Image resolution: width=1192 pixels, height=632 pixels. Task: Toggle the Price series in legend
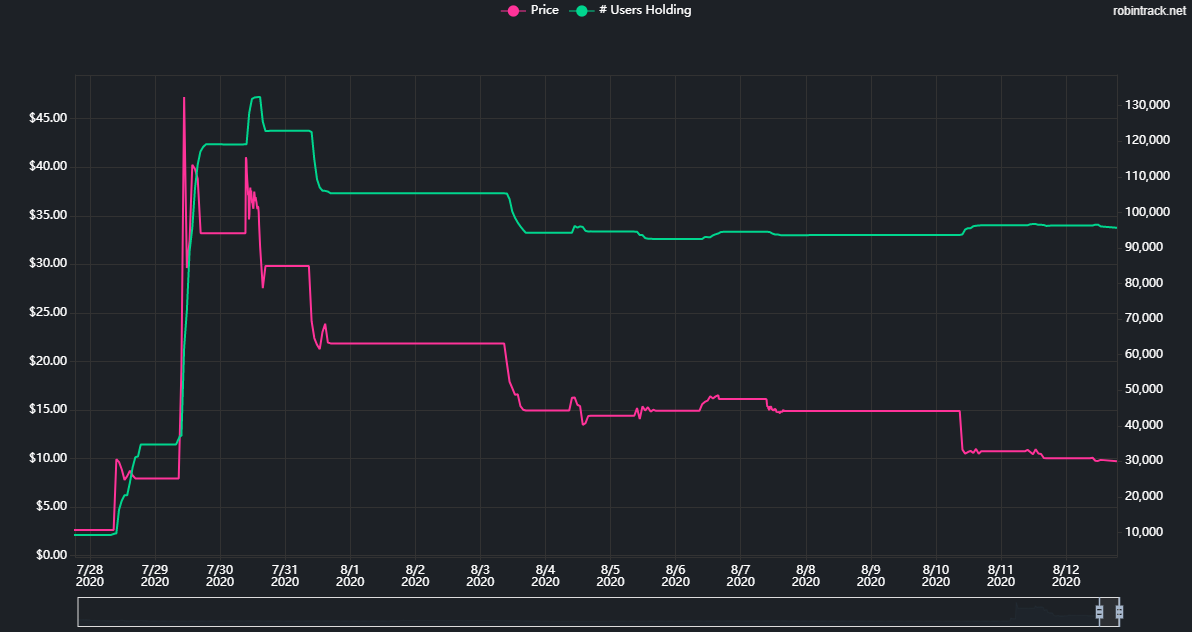point(530,10)
